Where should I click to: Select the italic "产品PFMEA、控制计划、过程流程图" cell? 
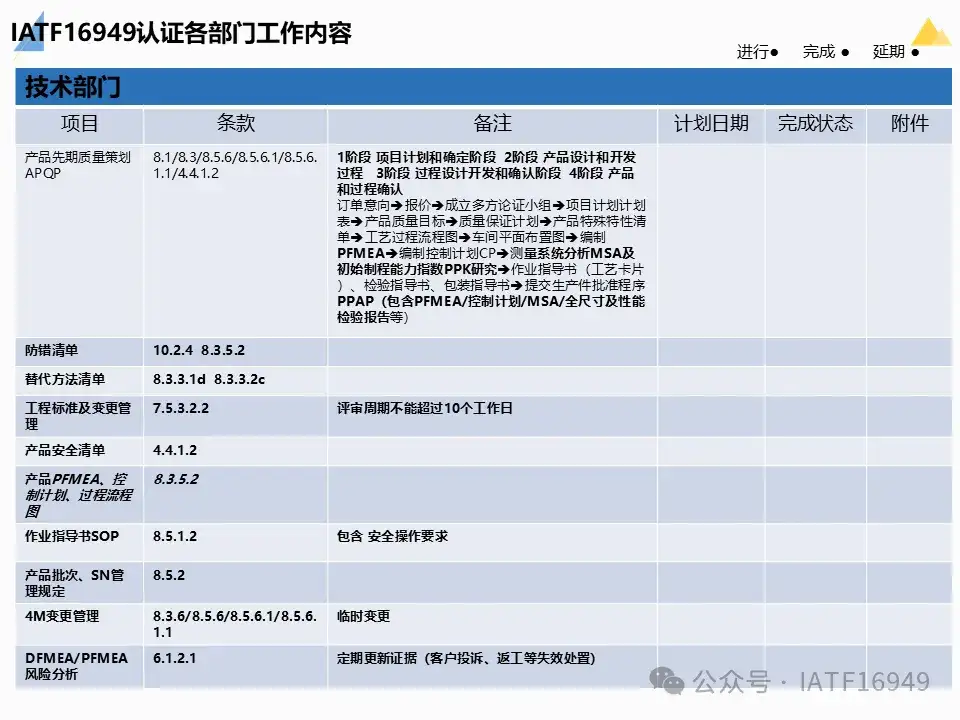click(78, 495)
